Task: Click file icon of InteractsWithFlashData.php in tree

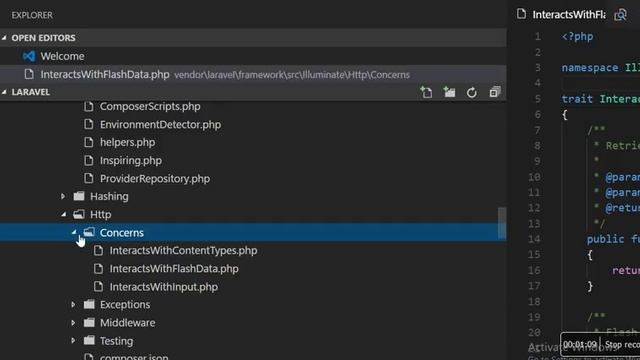Action: [98, 269]
